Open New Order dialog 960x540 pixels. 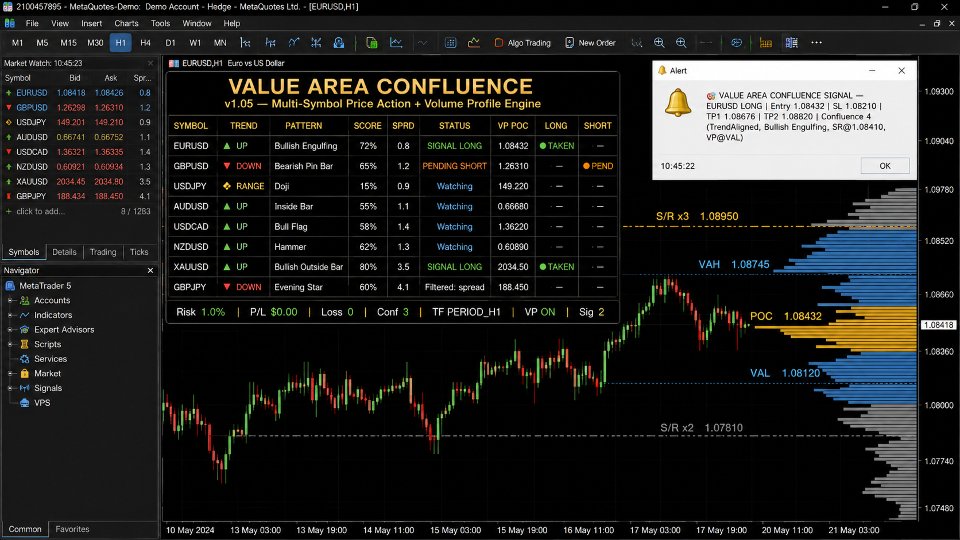coord(590,43)
